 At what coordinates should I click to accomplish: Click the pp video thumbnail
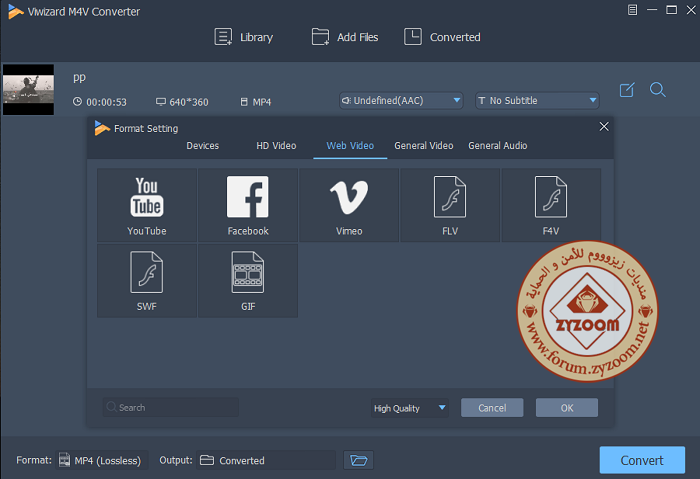click(29, 90)
